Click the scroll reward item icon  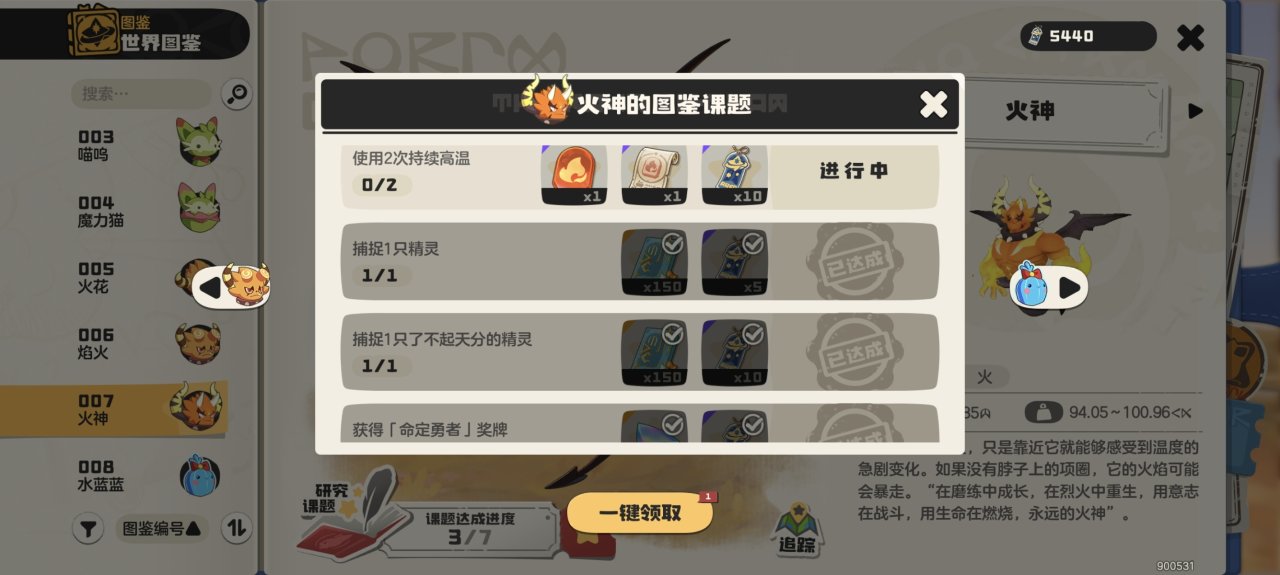tap(654, 175)
